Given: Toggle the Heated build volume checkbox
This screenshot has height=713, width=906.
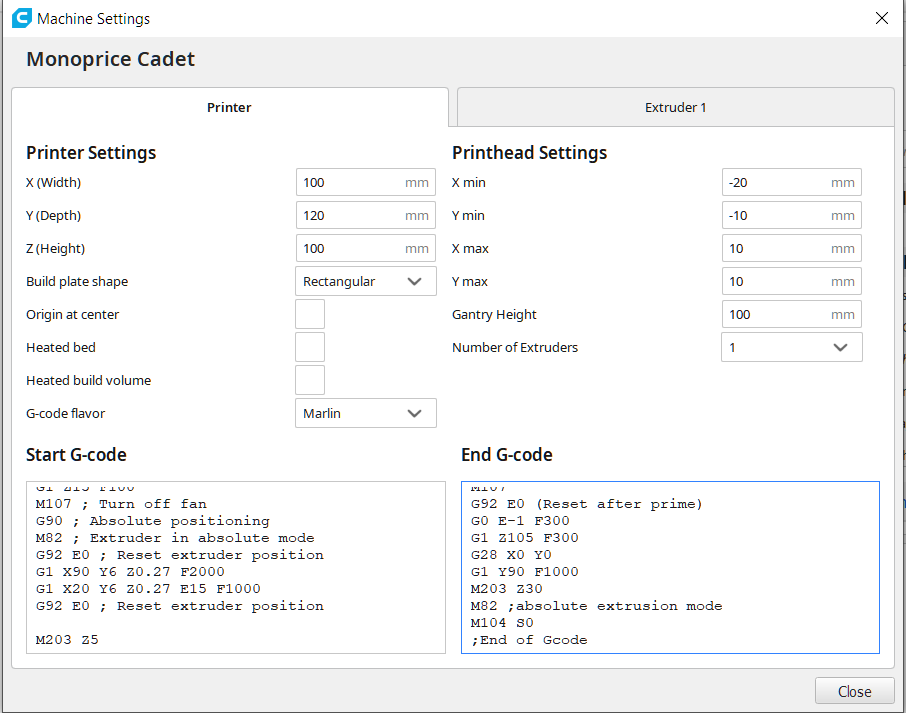Looking at the screenshot, I should [310, 380].
